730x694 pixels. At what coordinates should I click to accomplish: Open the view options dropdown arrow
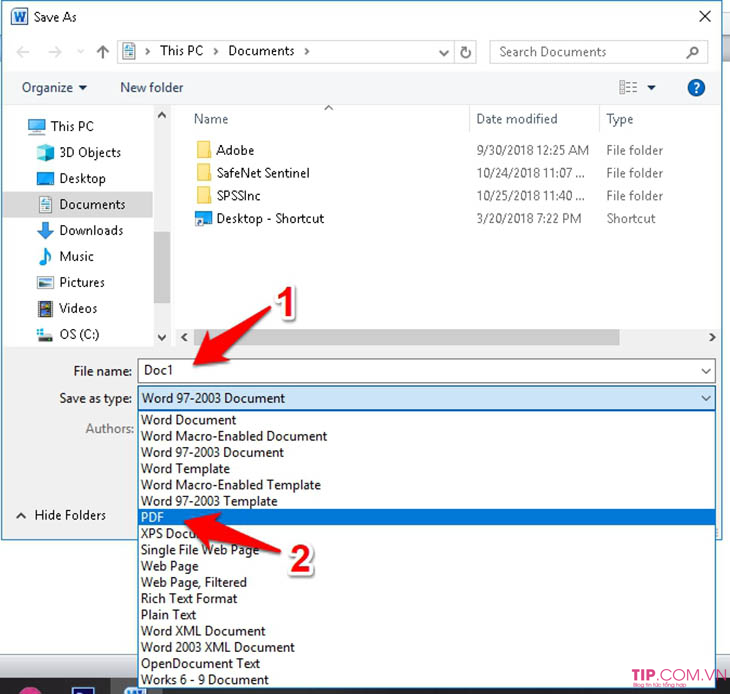[x=651, y=88]
